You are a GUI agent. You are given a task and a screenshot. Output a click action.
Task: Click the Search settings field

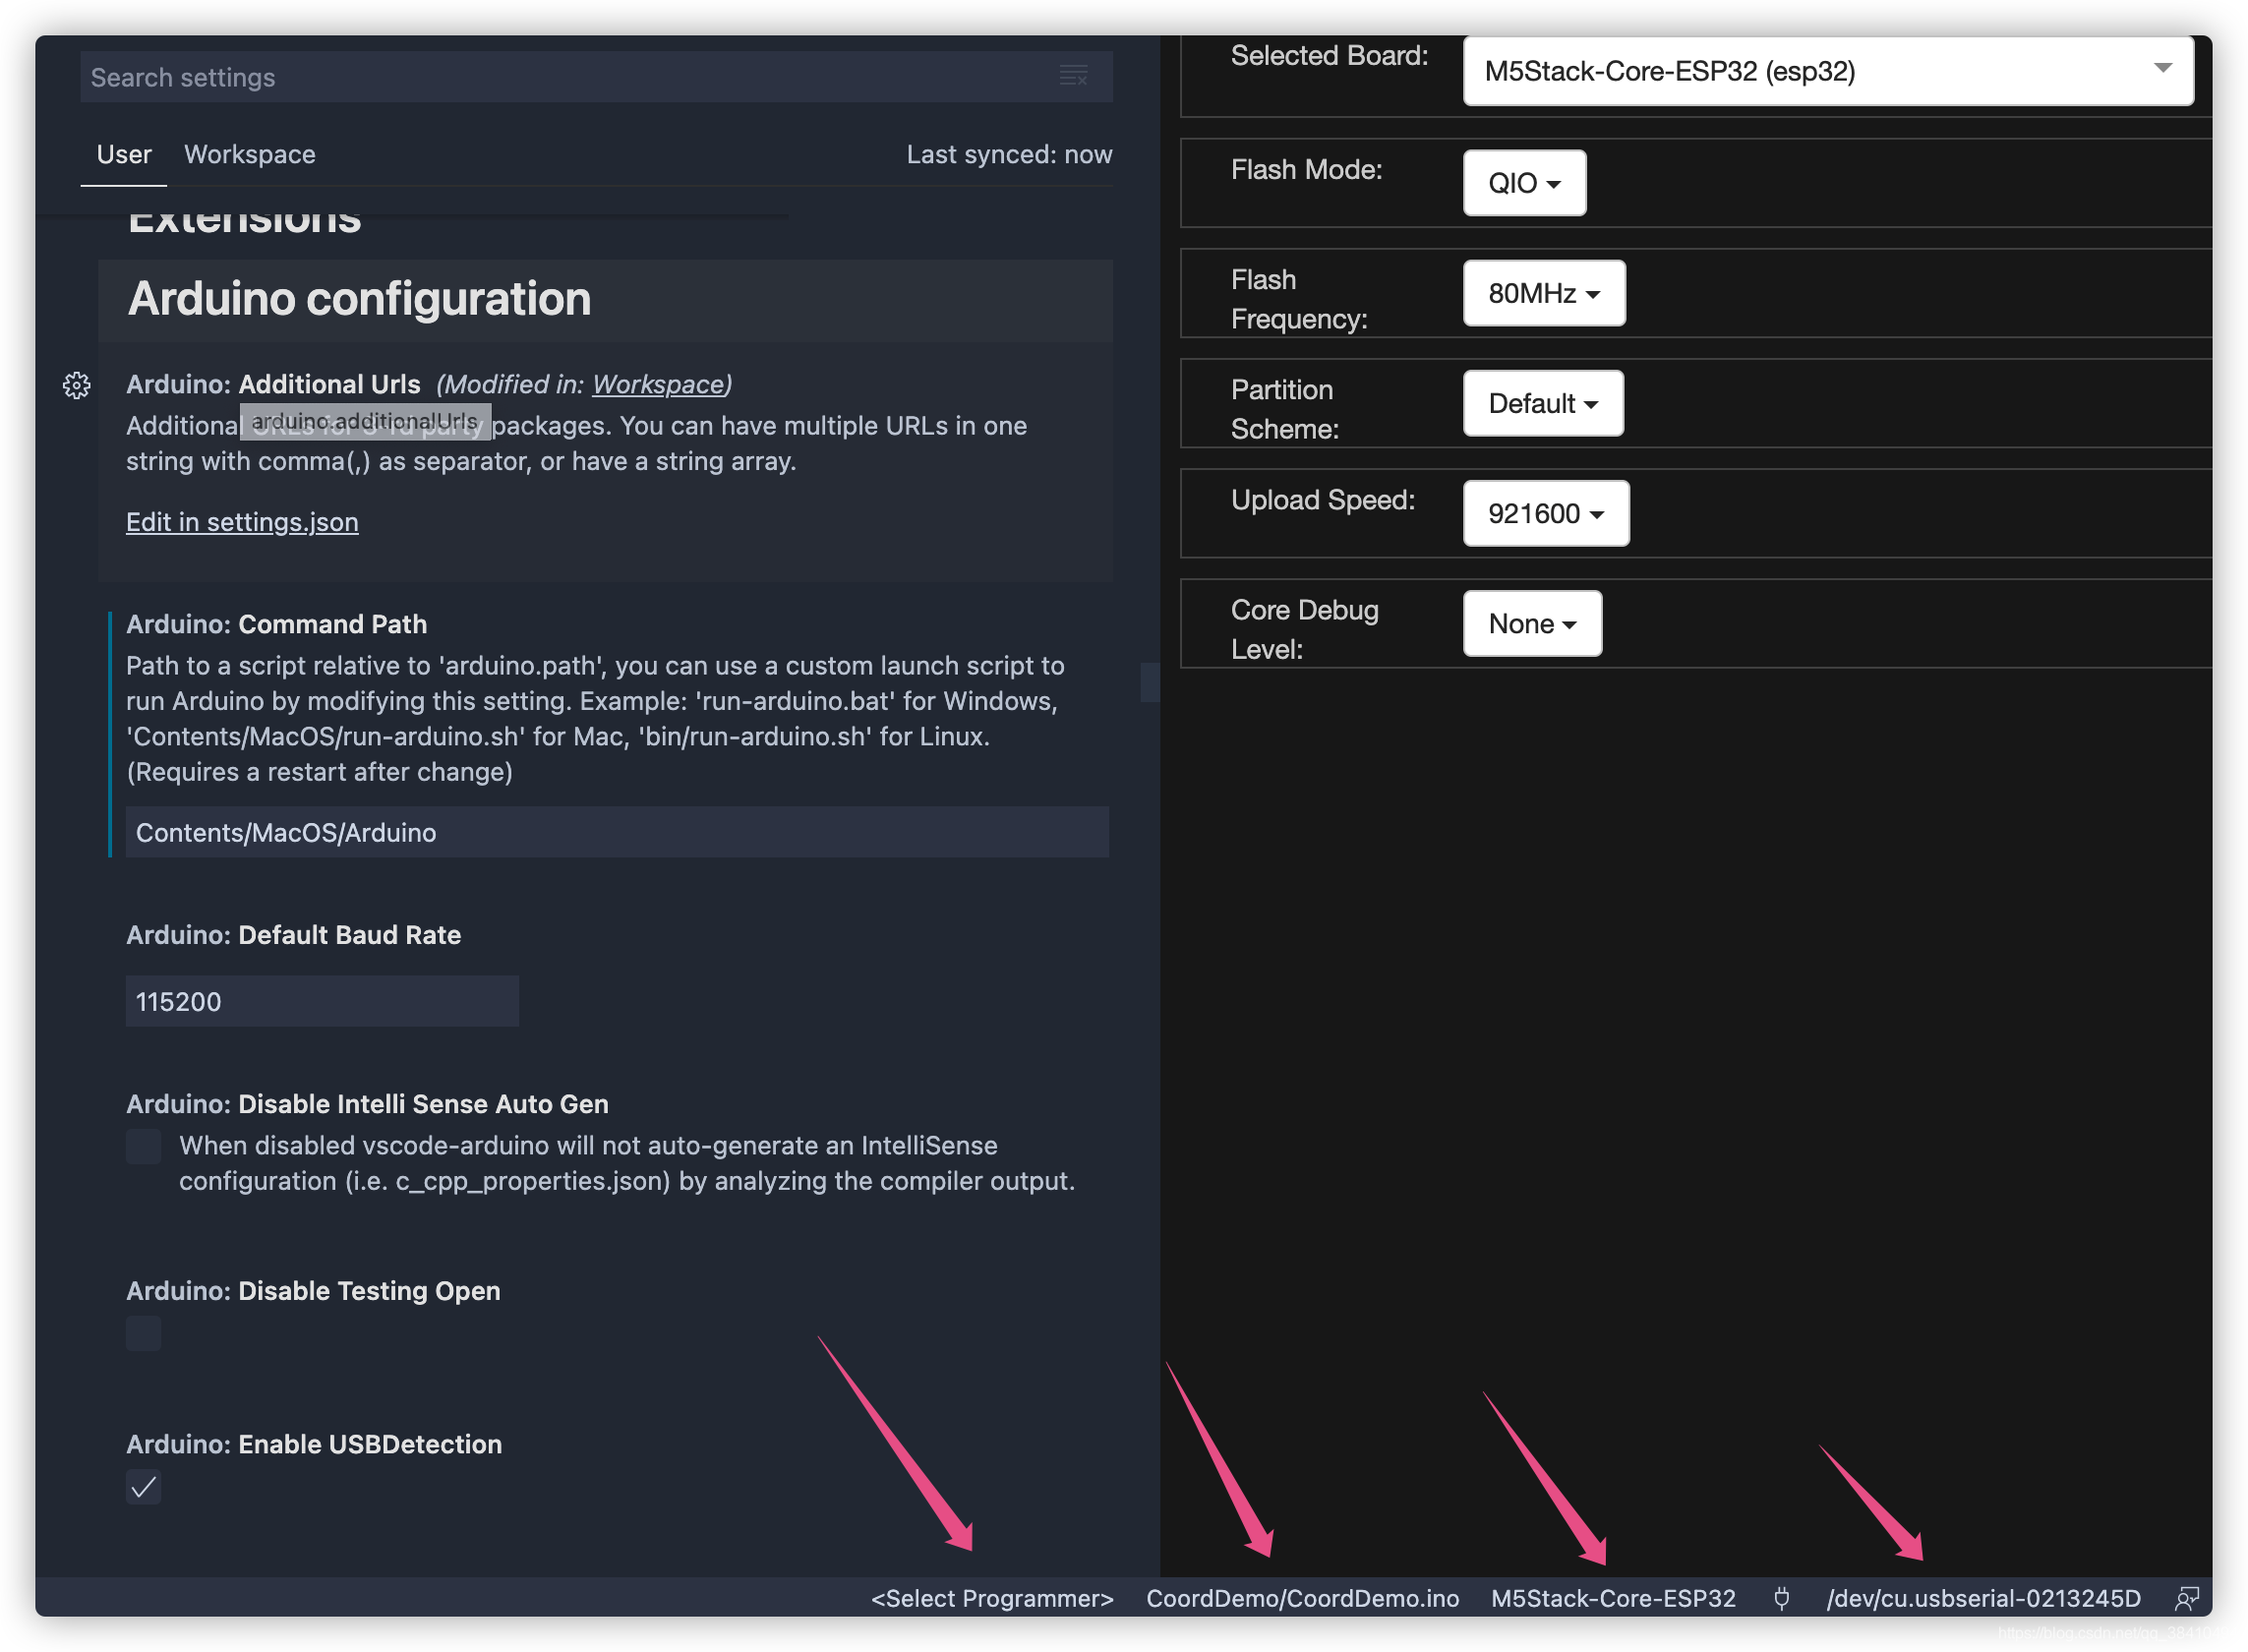560,77
